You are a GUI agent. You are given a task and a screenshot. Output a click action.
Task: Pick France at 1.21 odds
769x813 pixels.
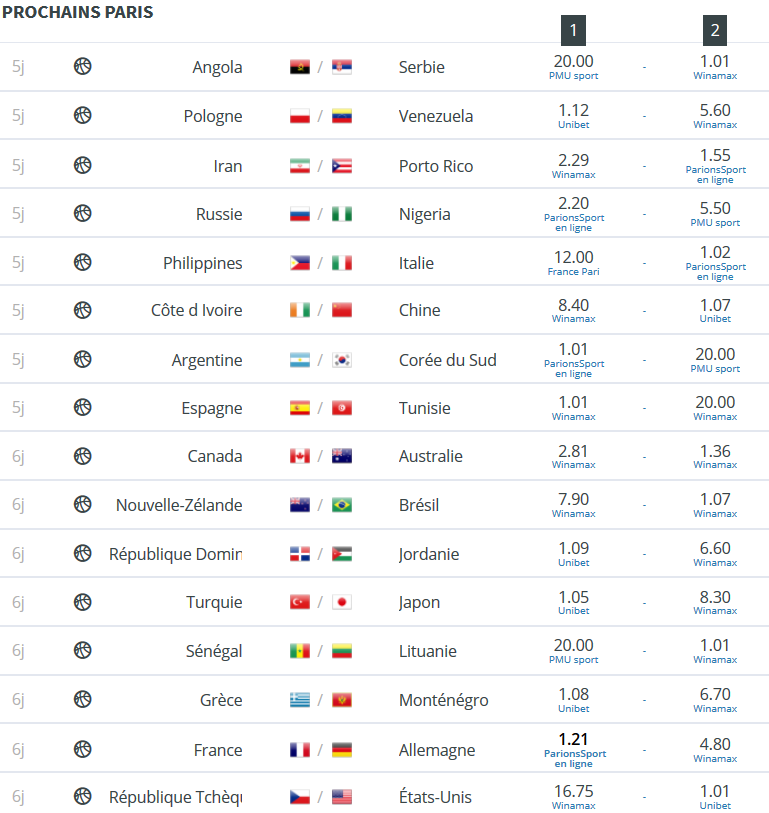[574, 750]
